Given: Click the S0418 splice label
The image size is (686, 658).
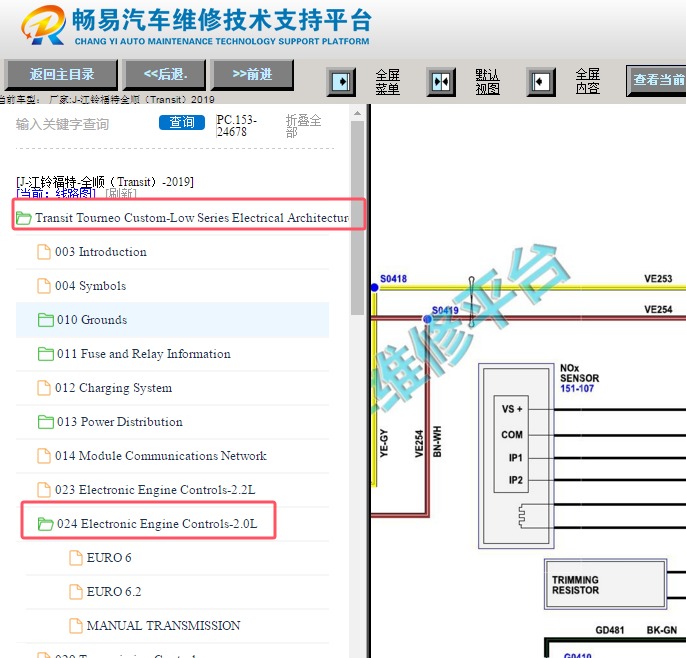Looking at the screenshot, I should click(x=393, y=279).
